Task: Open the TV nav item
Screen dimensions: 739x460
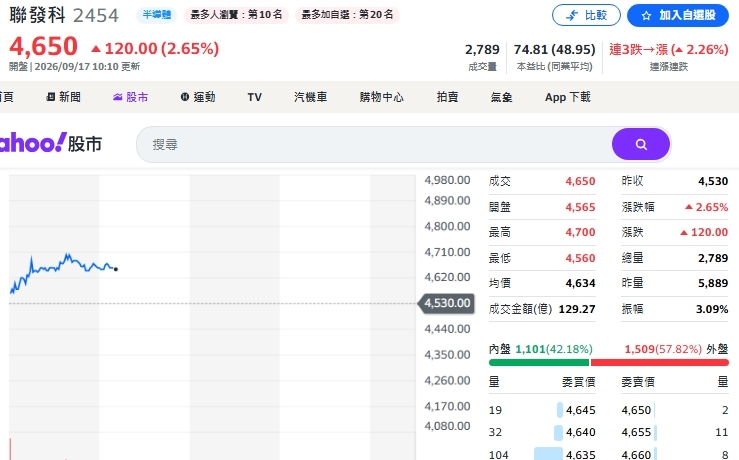Action: click(x=255, y=97)
